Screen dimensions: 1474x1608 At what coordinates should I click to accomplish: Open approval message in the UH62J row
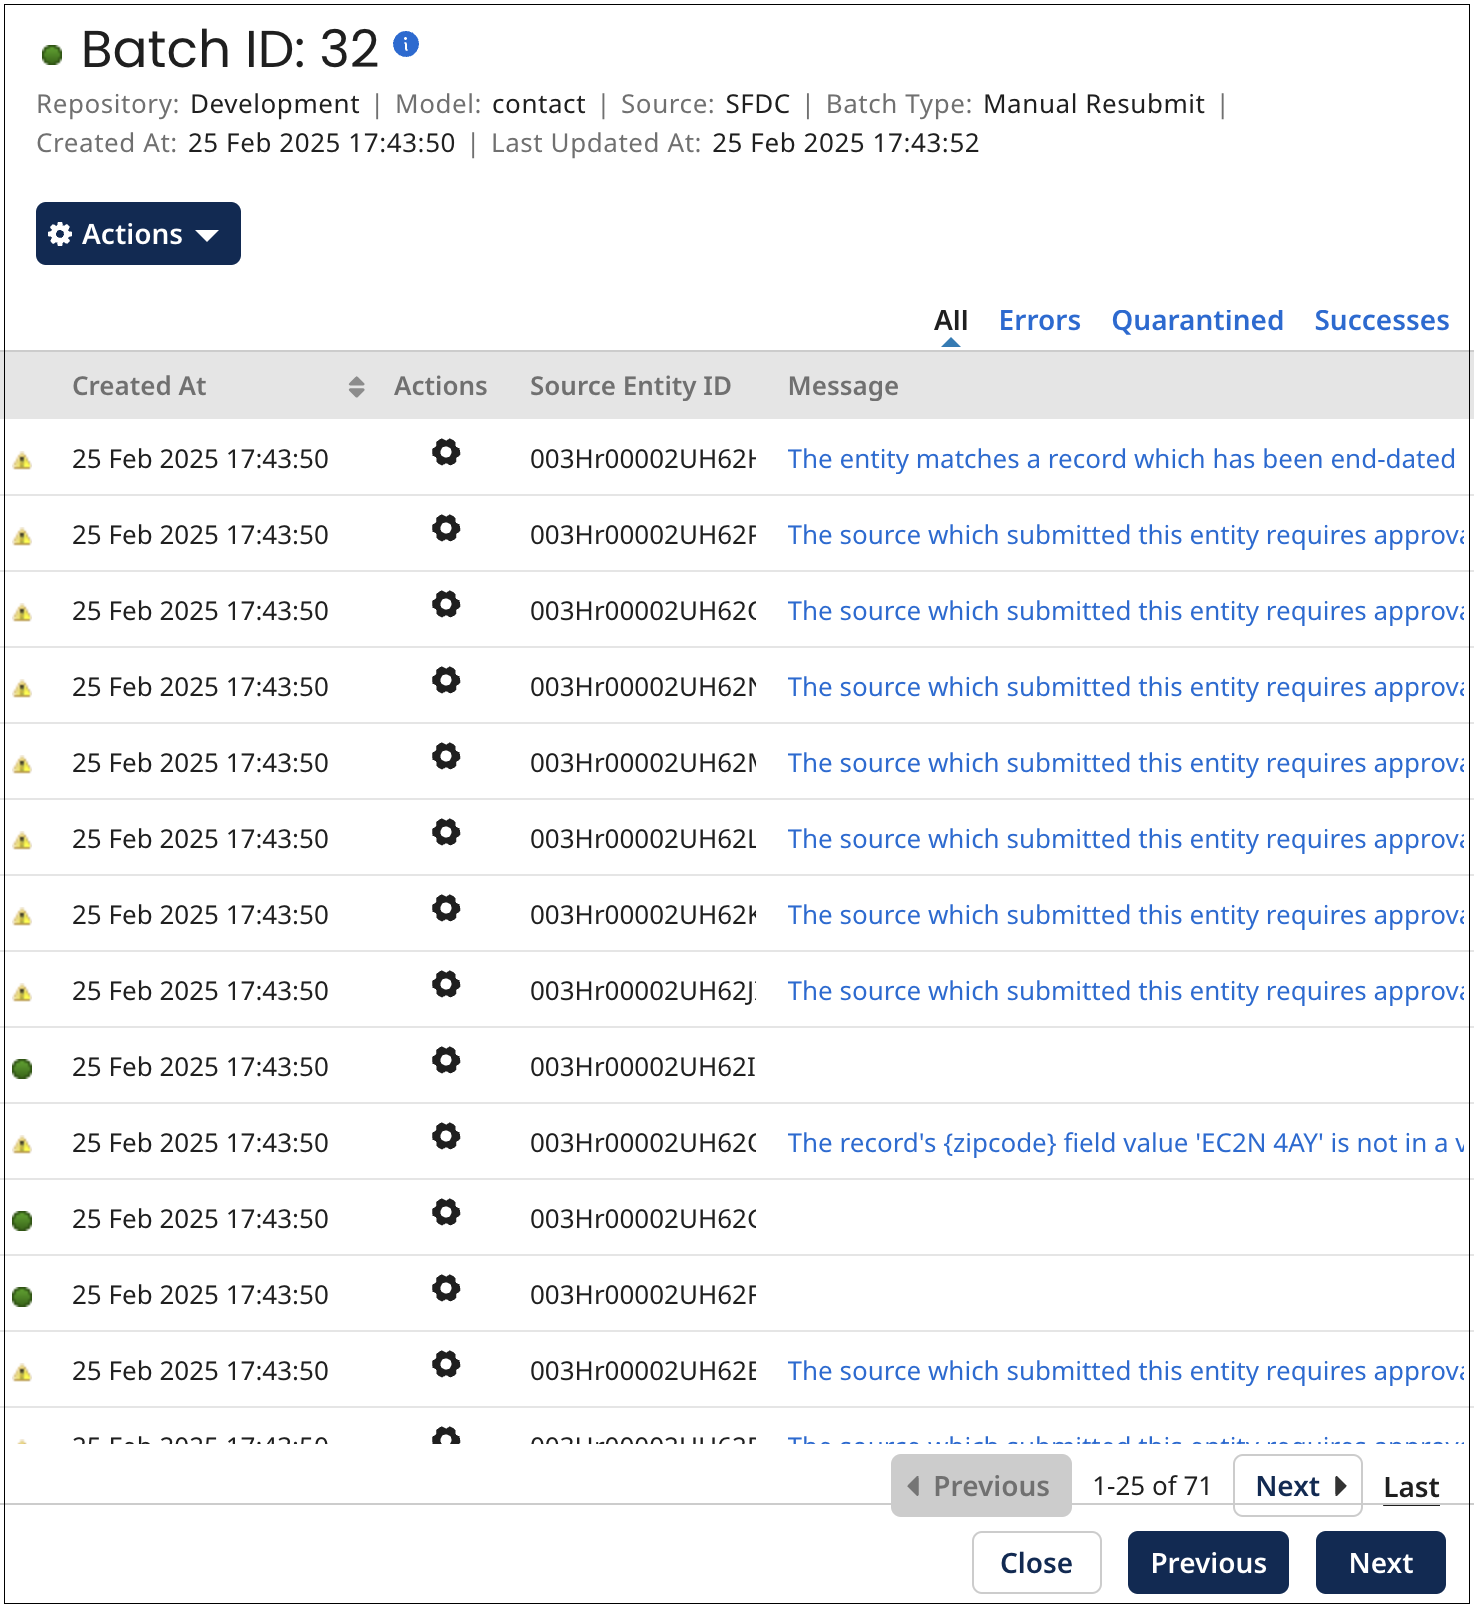[x=1126, y=991]
